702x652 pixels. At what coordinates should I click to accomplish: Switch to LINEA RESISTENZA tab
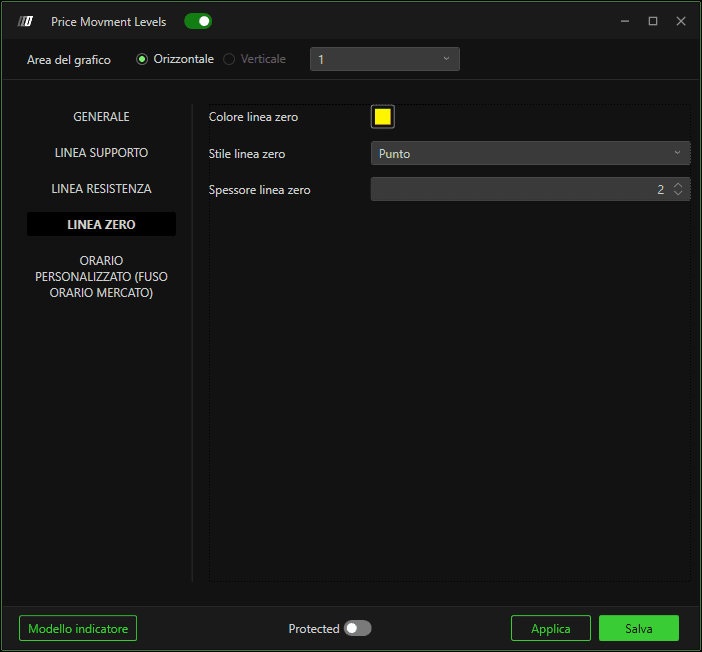point(101,189)
